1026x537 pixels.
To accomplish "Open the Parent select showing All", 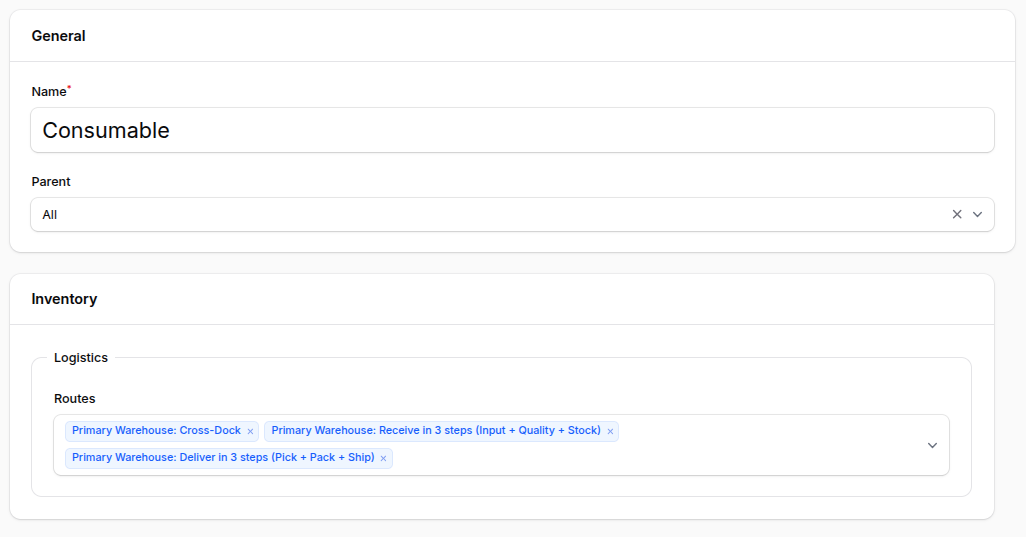I will 480,214.
